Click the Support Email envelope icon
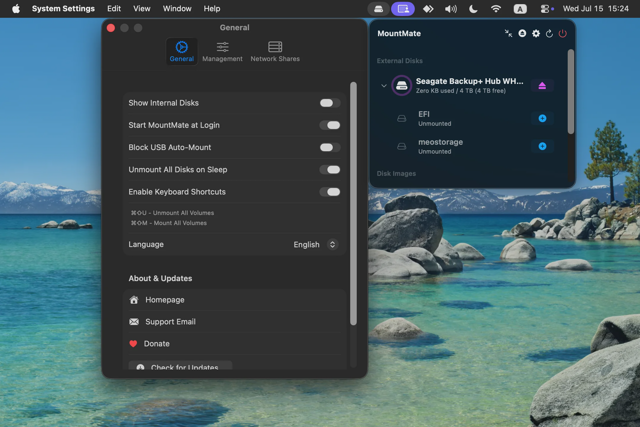The width and height of the screenshot is (640, 427). tap(134, 322)
